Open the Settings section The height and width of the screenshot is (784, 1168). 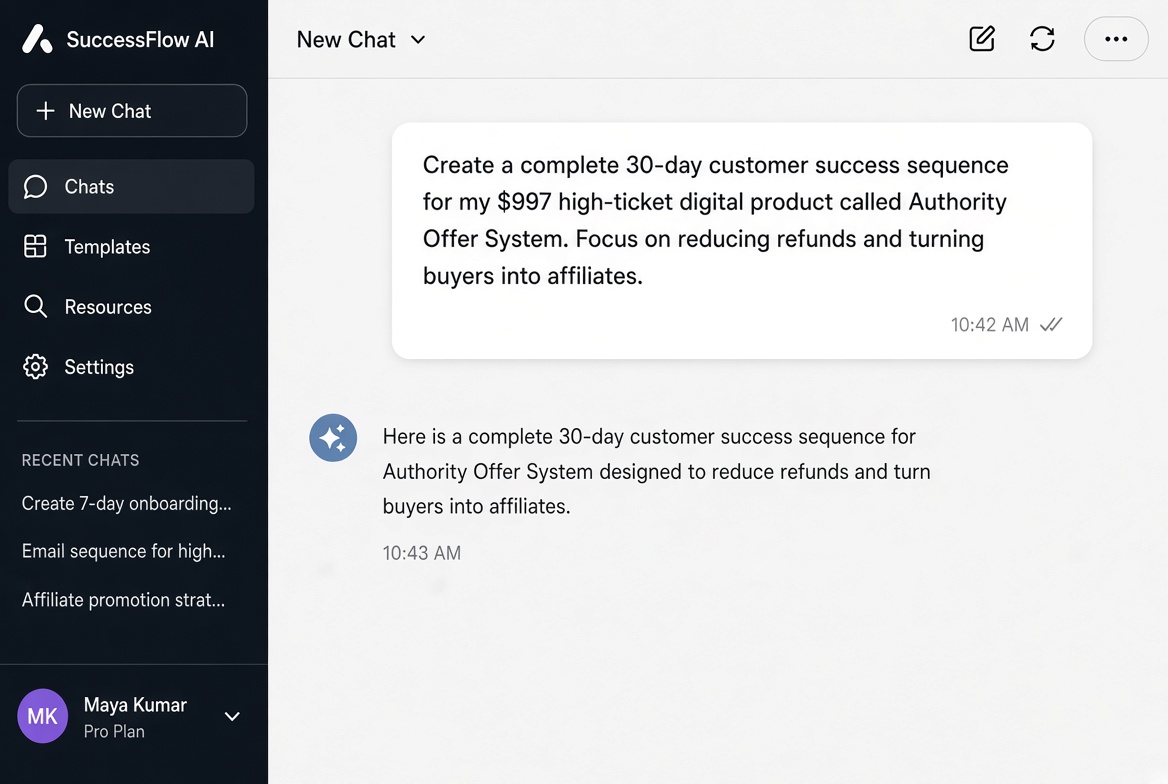point(131,367)
